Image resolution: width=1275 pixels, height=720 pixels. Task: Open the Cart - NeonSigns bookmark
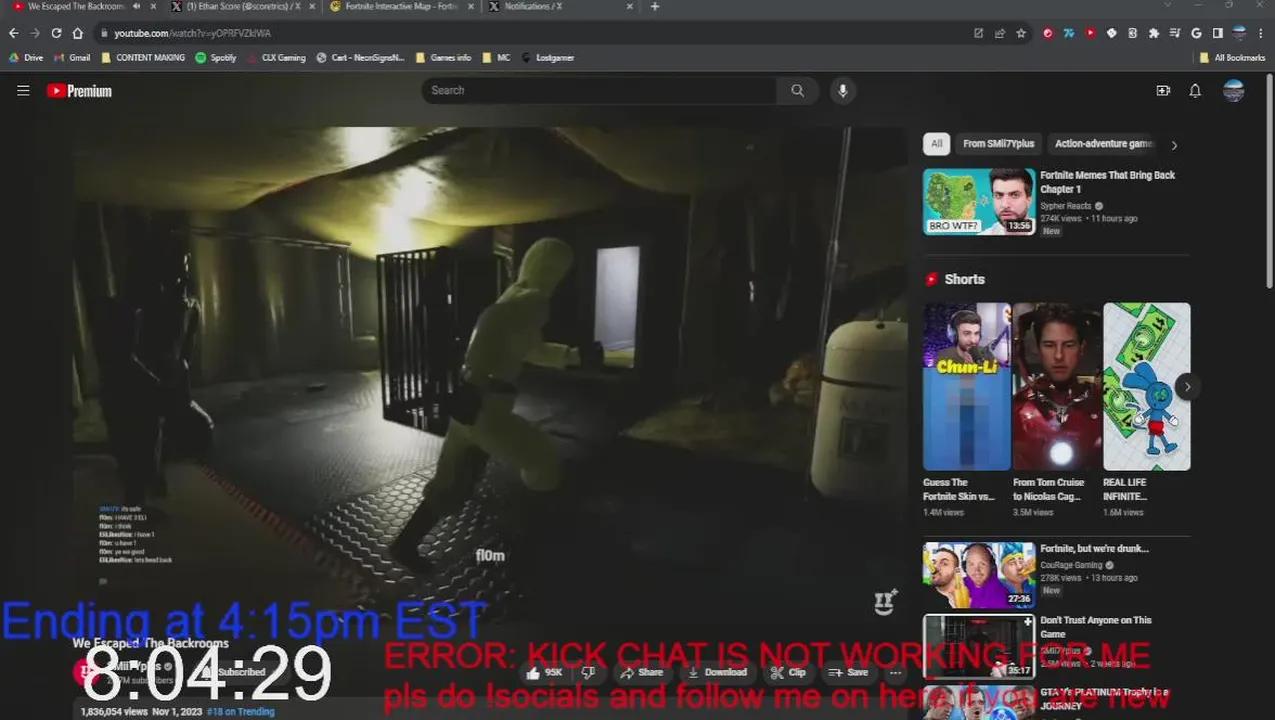click(360, 58)
